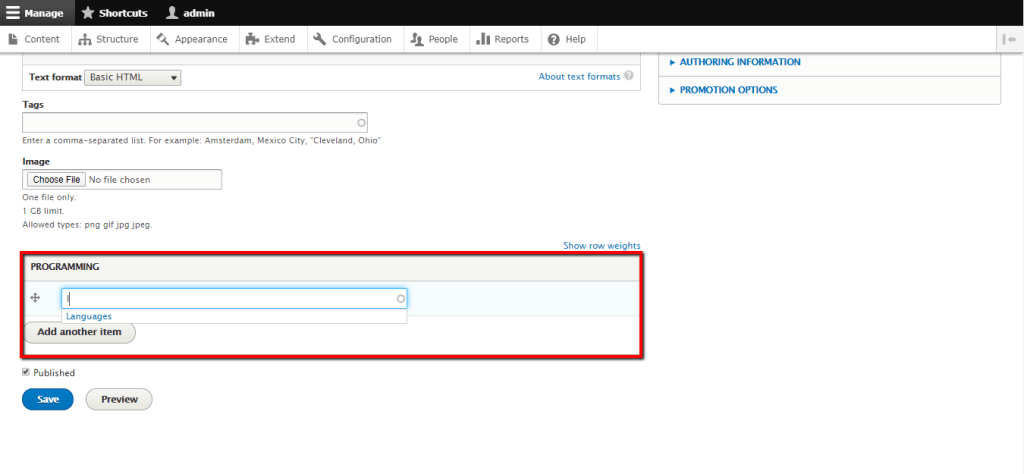Screen dimensions: 1024x474
Task: Expand Authoring Information section
Action: click(739, 62)
